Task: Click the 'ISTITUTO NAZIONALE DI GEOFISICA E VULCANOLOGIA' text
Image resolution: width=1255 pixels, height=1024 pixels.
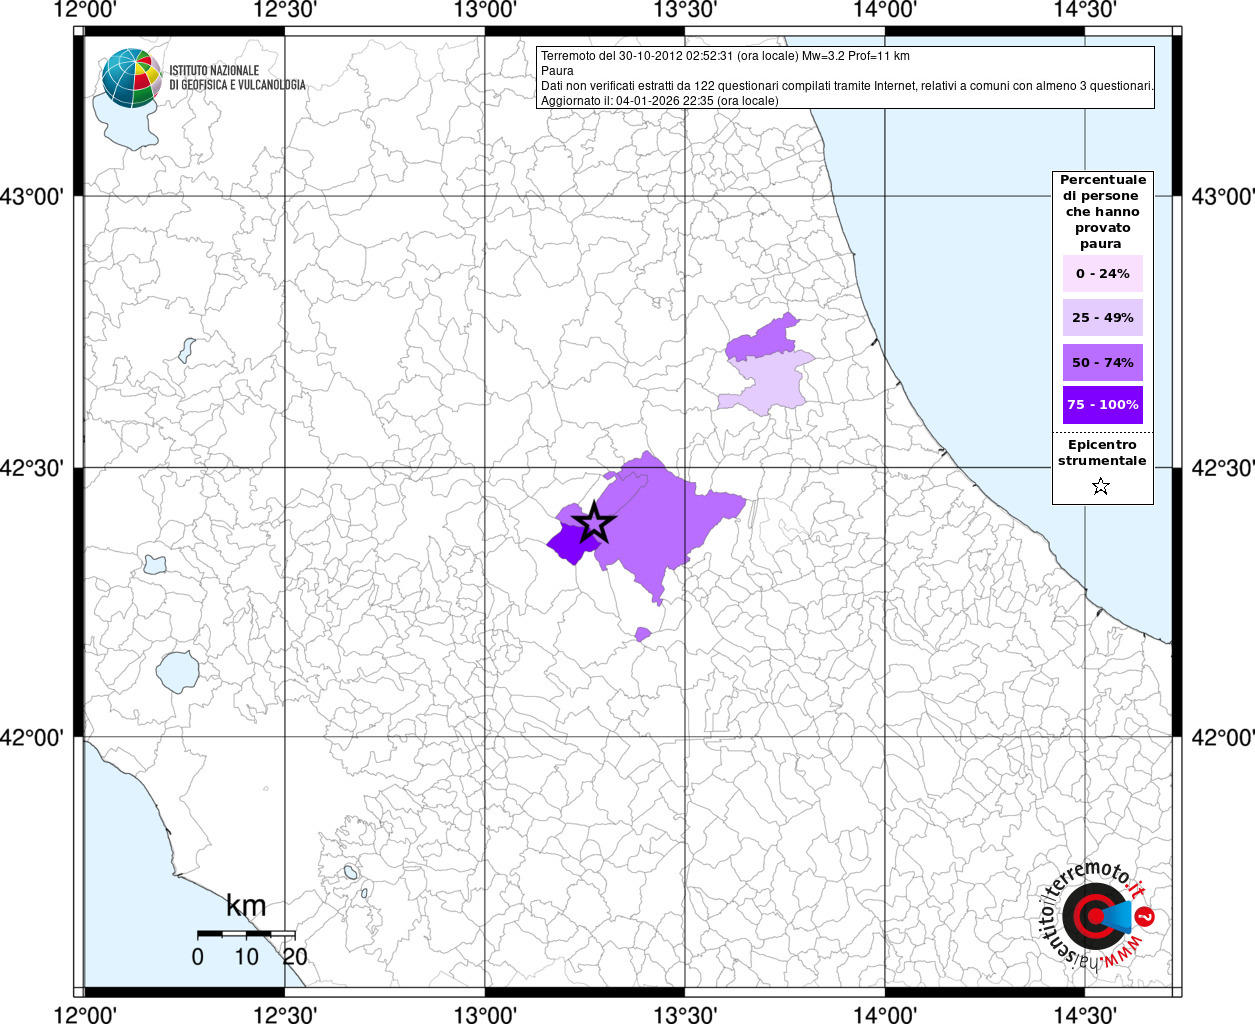Action: point(238,78)
